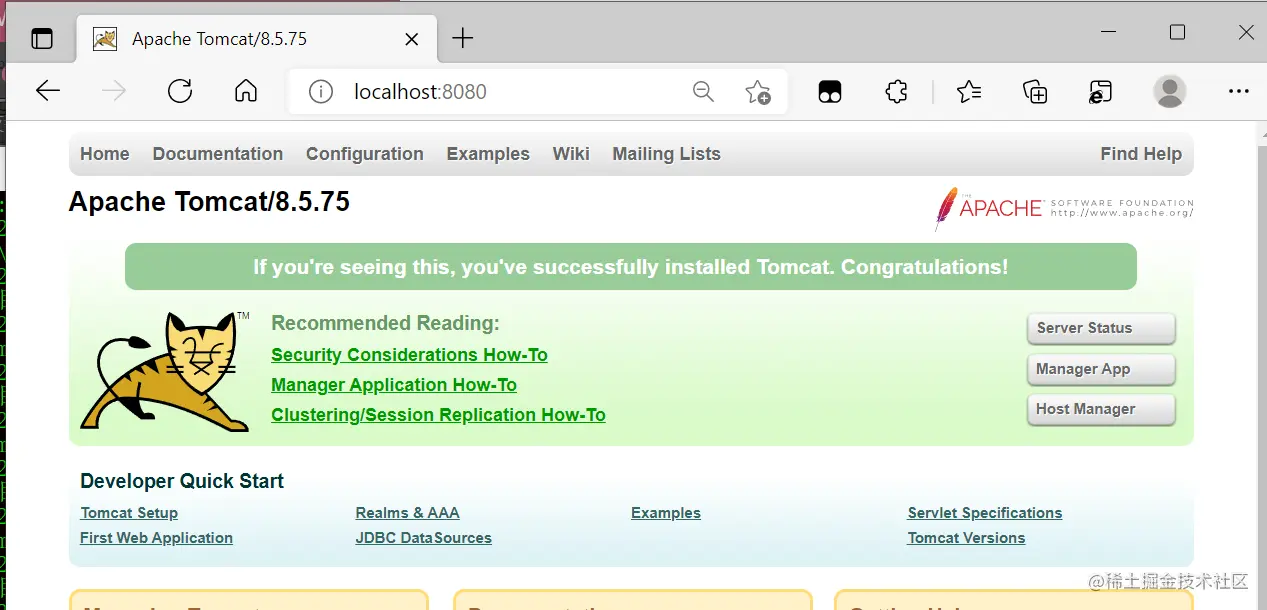Open the JDBC DataSources link
Screen dimensions: 1267x610
click(423, 538)
